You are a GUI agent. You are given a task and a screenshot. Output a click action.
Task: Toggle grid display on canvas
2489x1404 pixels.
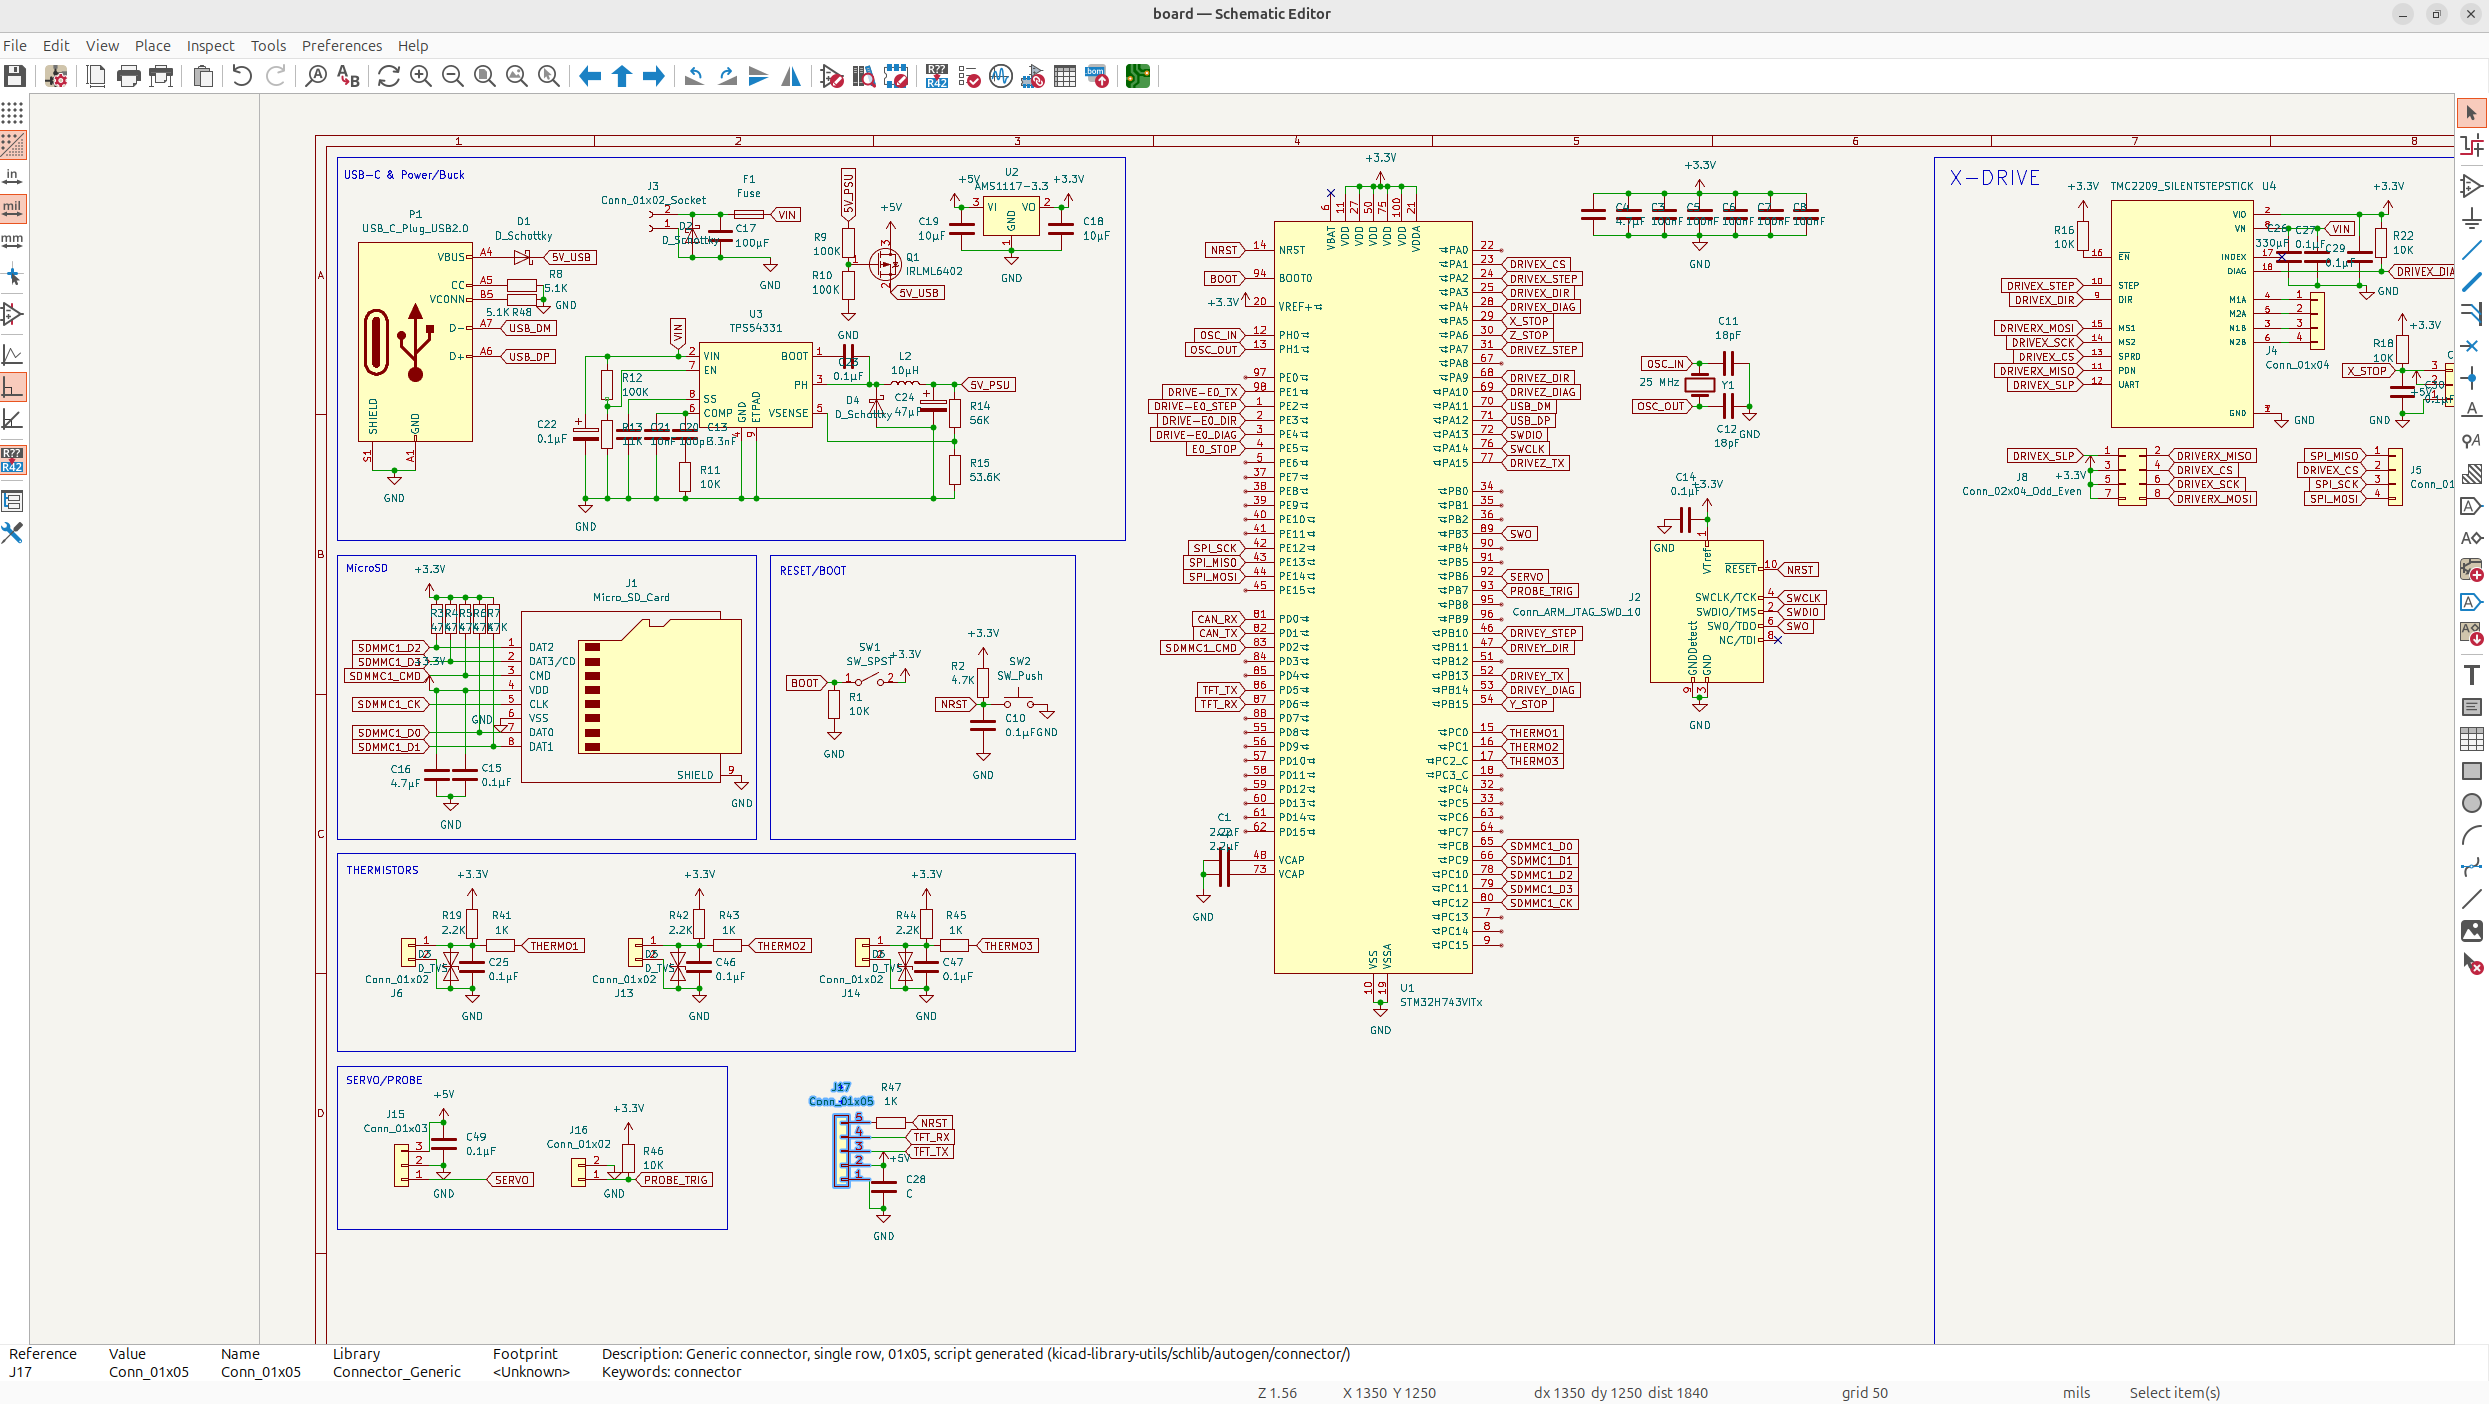[x=13, y=113]
